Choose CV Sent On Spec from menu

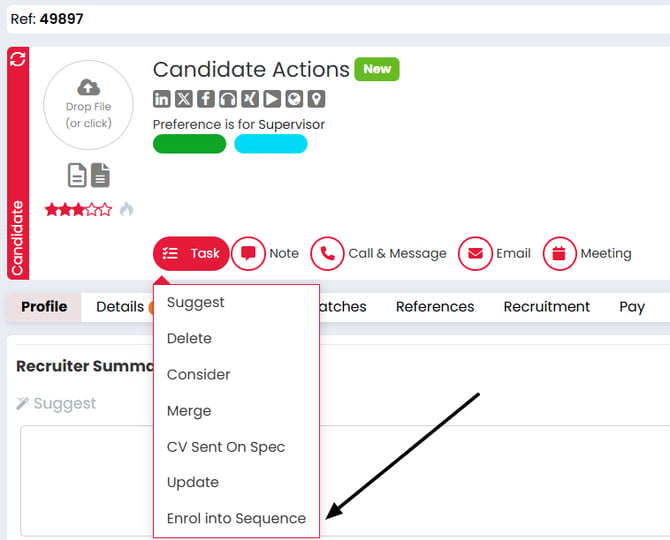pos(226,447)
